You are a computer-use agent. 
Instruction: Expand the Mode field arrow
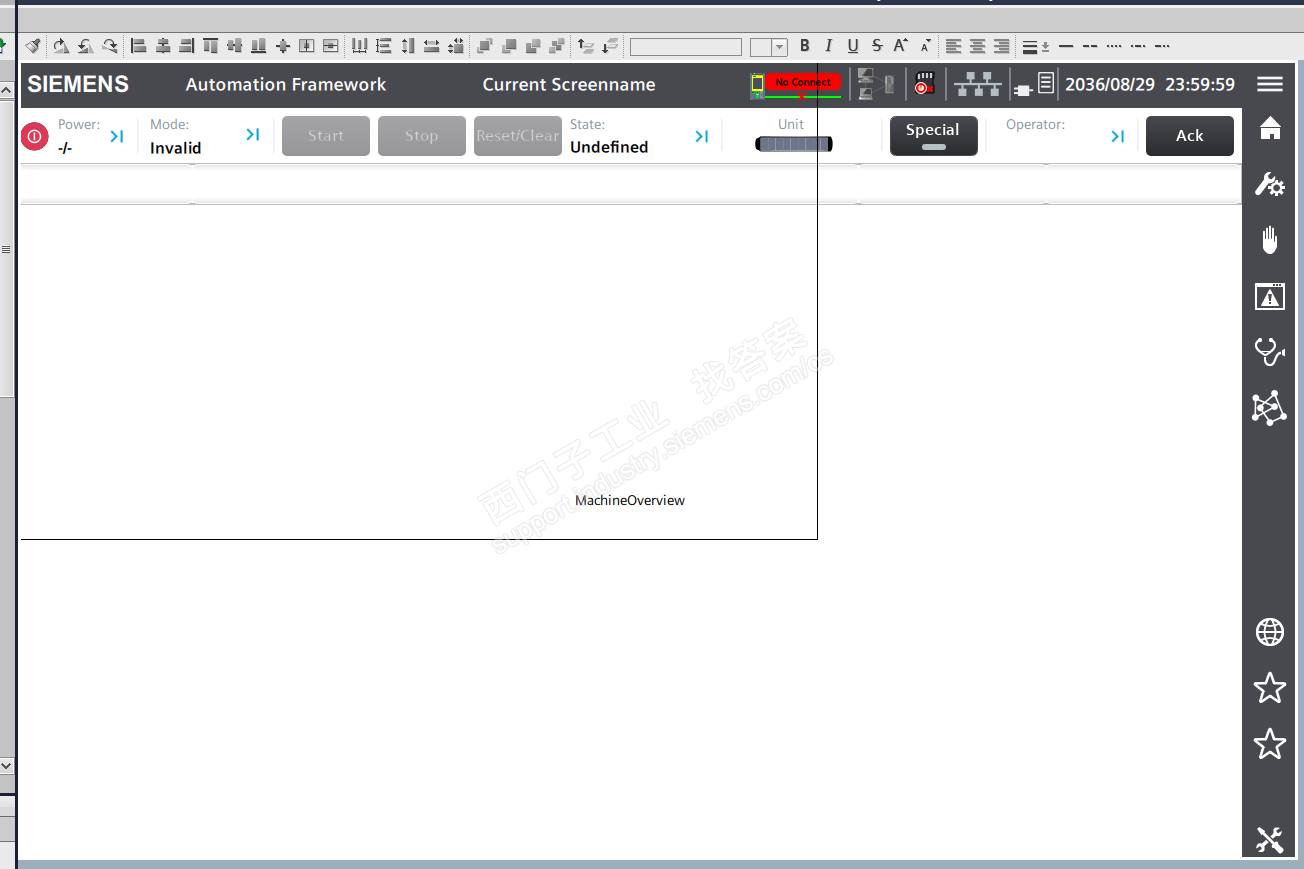(x=253, y=135)
